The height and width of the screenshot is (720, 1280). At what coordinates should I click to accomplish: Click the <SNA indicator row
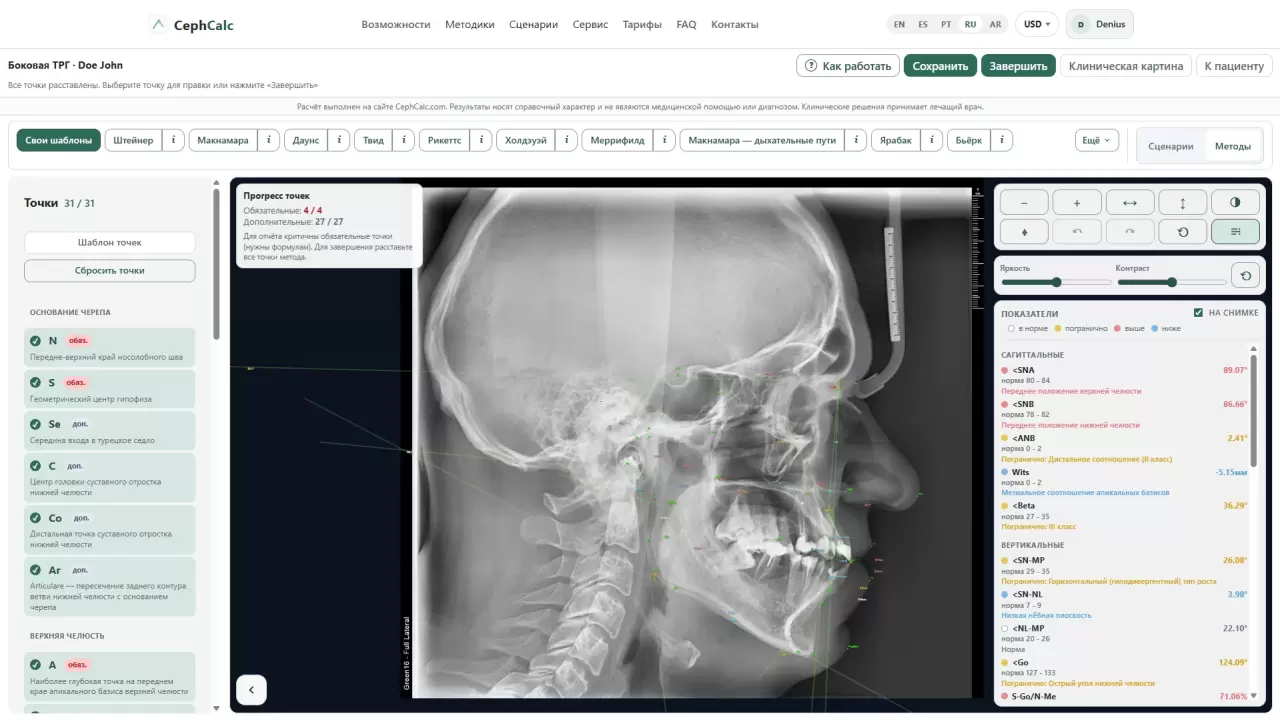click(x=1124, y=380)
